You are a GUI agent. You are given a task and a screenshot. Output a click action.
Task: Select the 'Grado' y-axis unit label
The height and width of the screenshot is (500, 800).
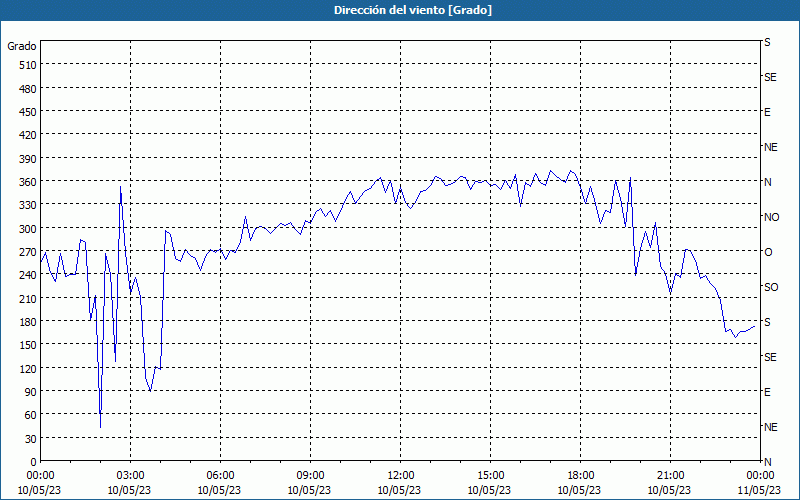[22, 46]
